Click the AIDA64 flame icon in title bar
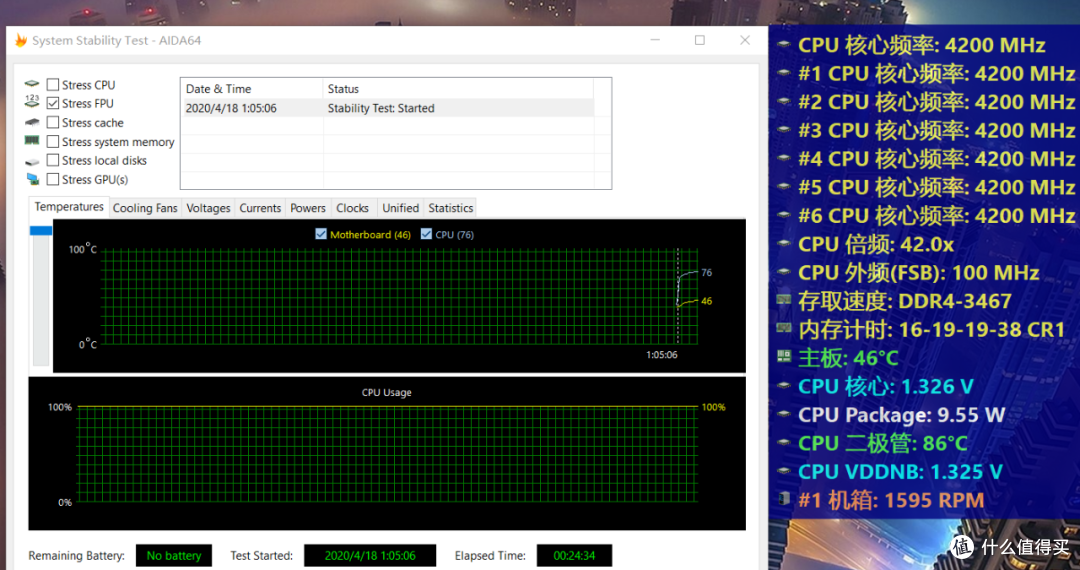The height and width of the screenshot is (570, 1080). 21,41
